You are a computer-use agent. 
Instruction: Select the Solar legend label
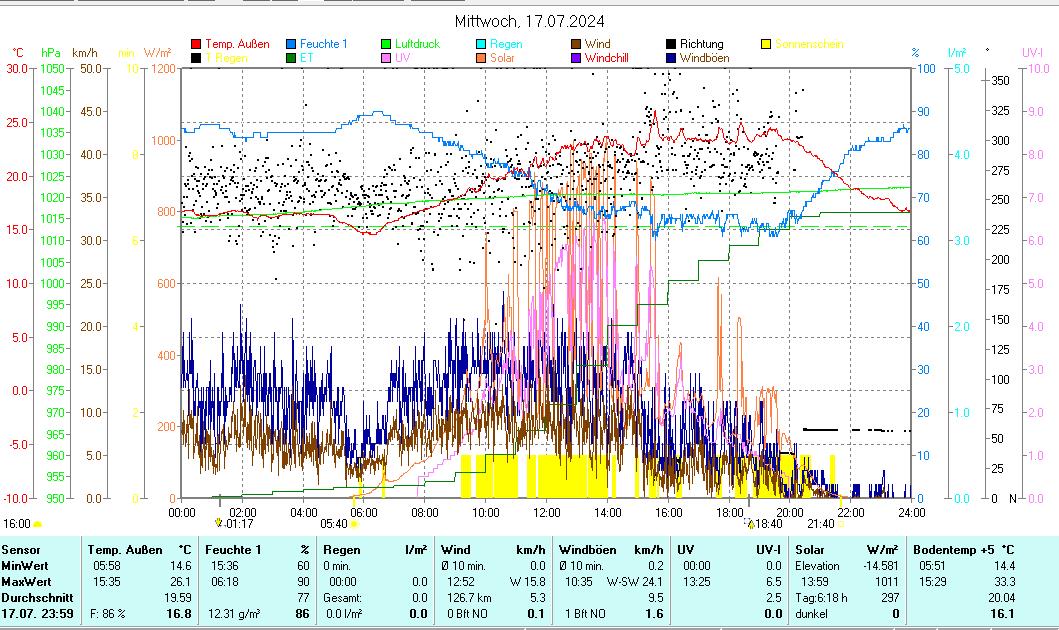click(503, 58)
